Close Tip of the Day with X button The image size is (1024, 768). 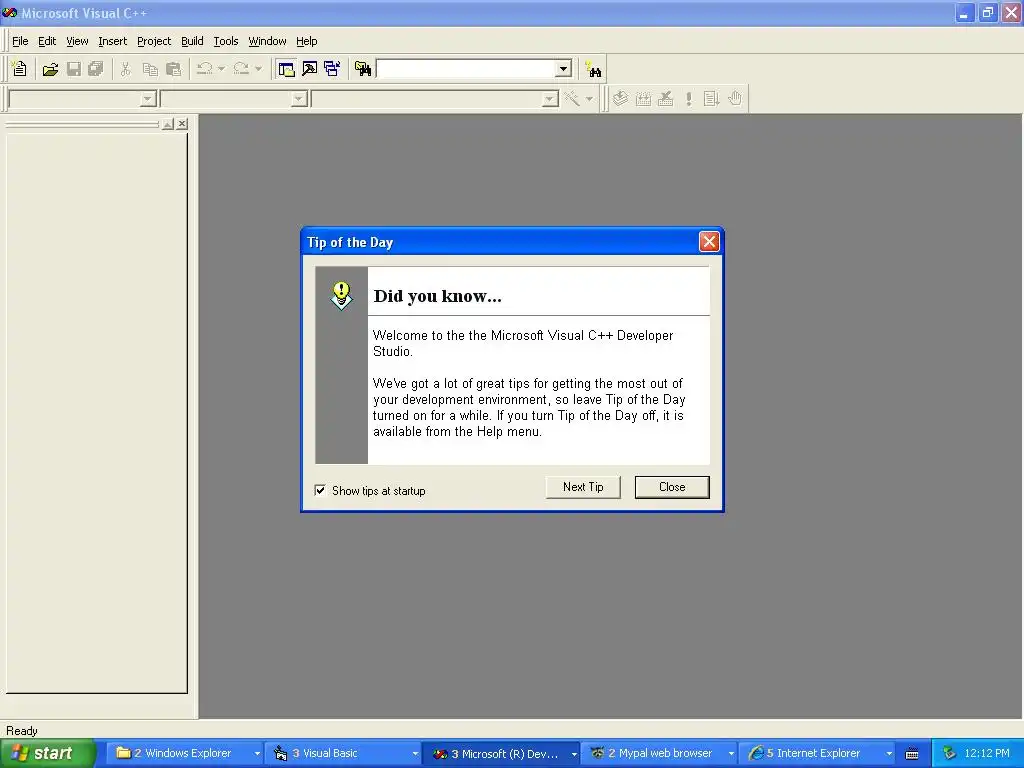pos(709,242)
